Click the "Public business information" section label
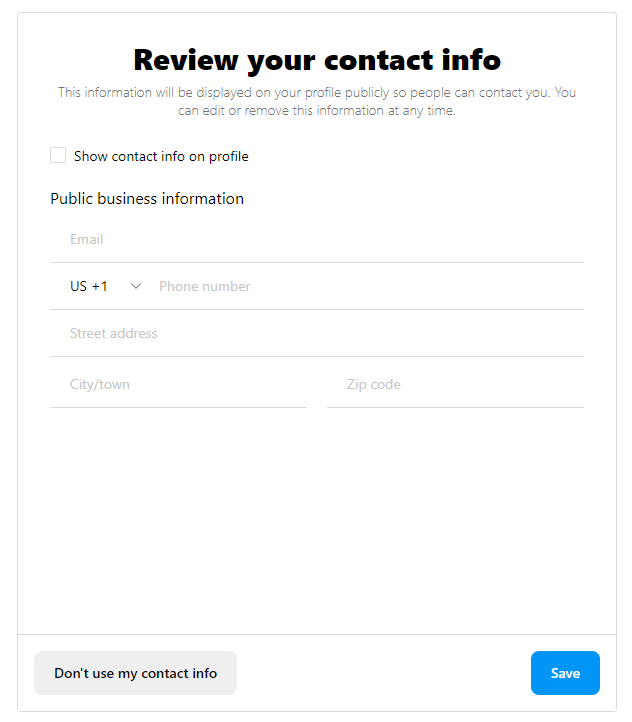 (x=147, y=199)
